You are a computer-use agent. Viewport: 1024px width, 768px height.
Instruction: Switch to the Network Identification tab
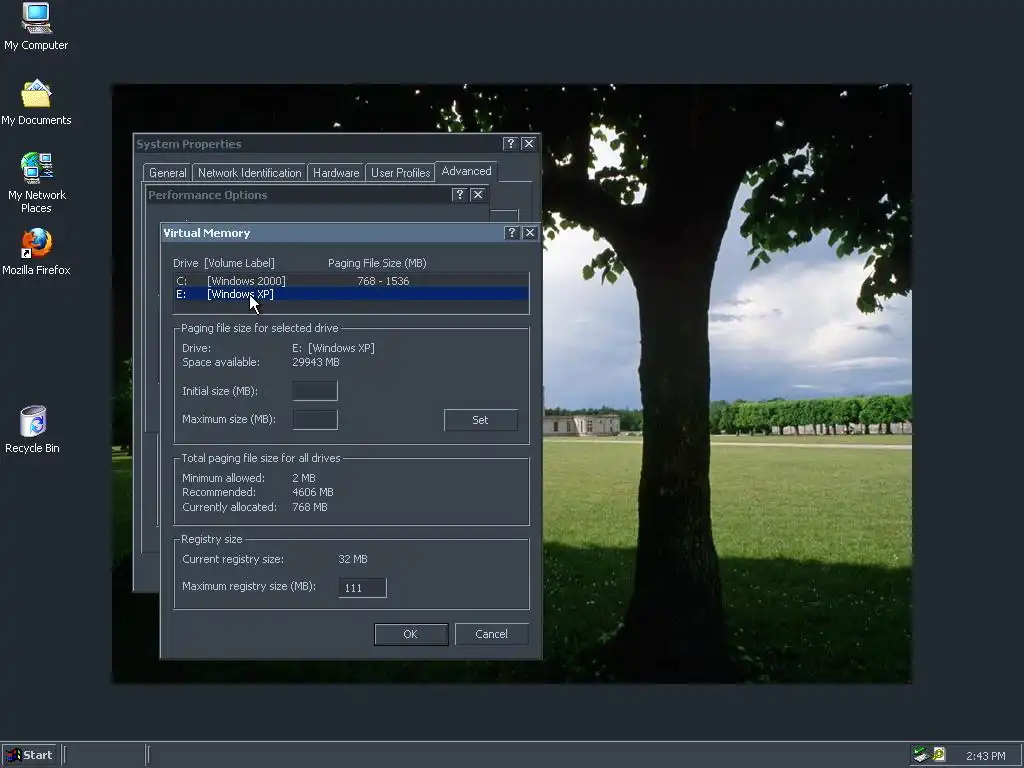pos(249,173)
